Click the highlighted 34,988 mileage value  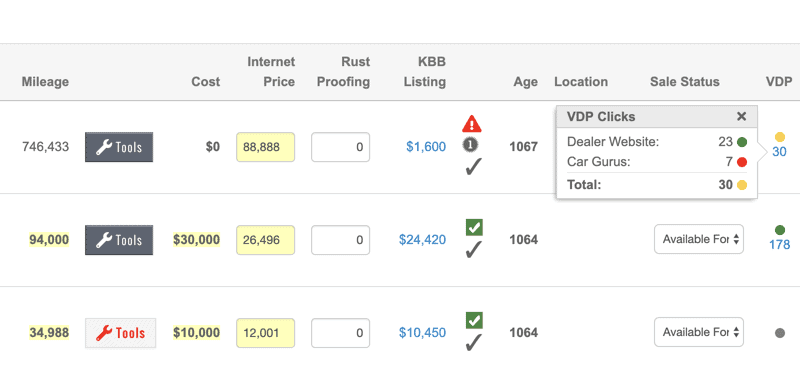click(49, 333)
